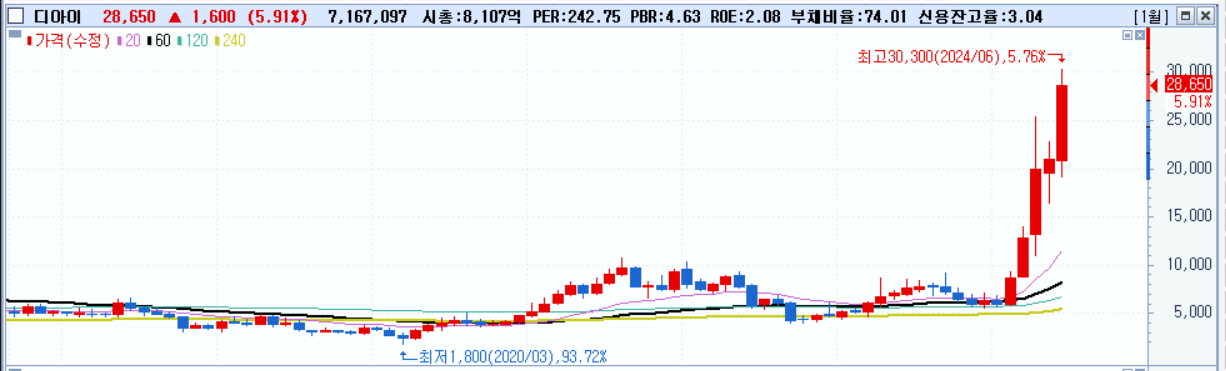
Task: Click the 최저1,800(2020/03) low price annotation
Action: [x=512, y=356]
